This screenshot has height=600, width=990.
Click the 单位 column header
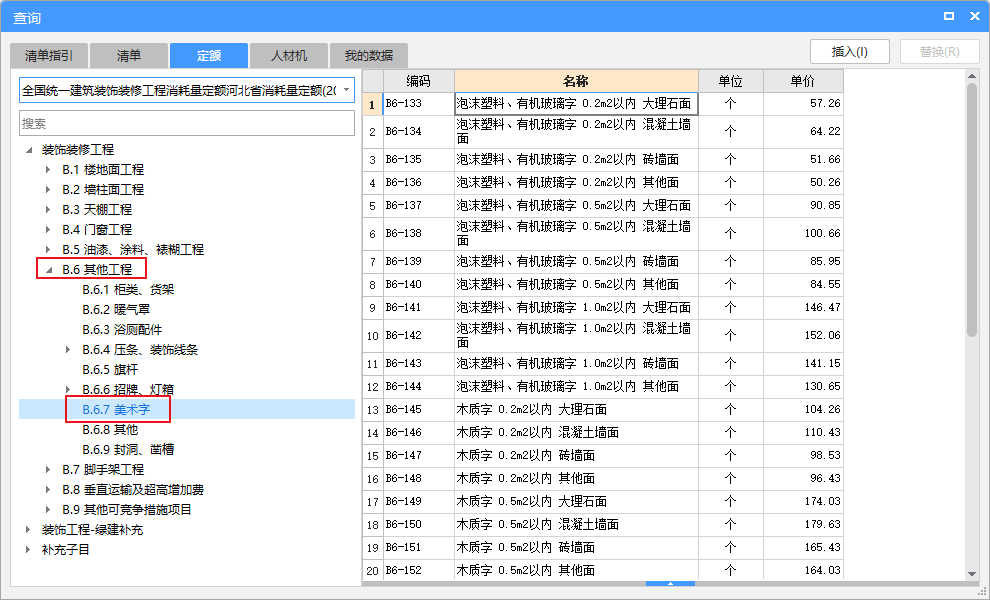point(731,81)
